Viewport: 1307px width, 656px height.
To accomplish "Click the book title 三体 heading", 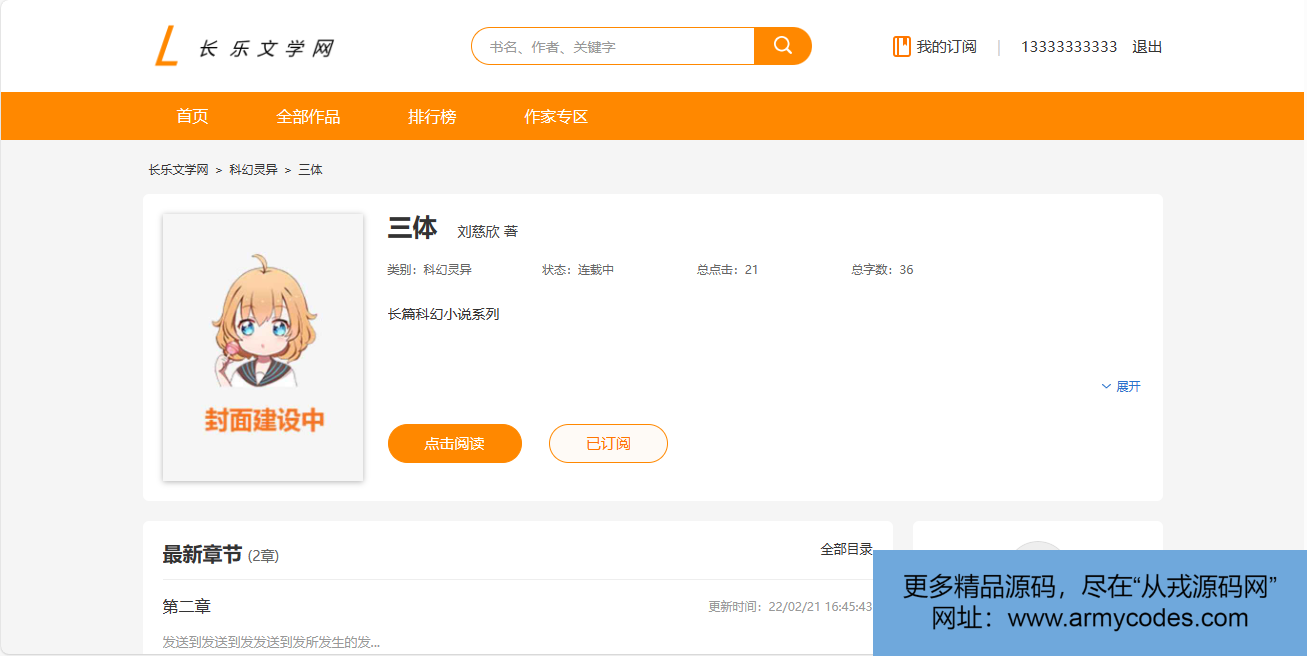I will 412,228.
